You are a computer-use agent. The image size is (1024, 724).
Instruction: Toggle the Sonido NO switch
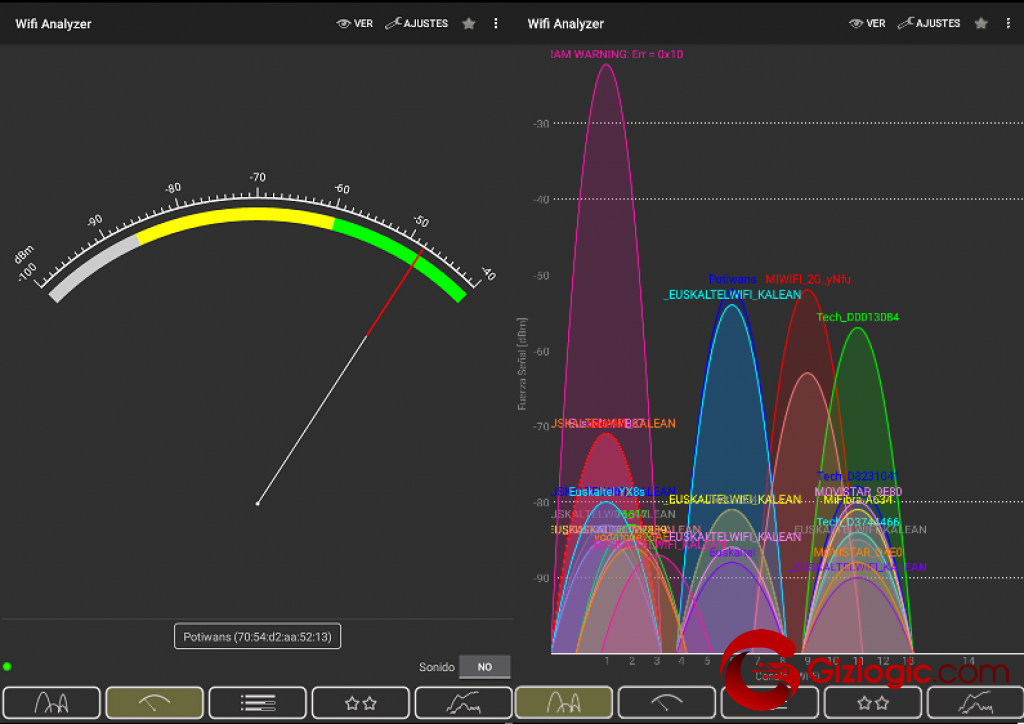click(x=485, y=667)
